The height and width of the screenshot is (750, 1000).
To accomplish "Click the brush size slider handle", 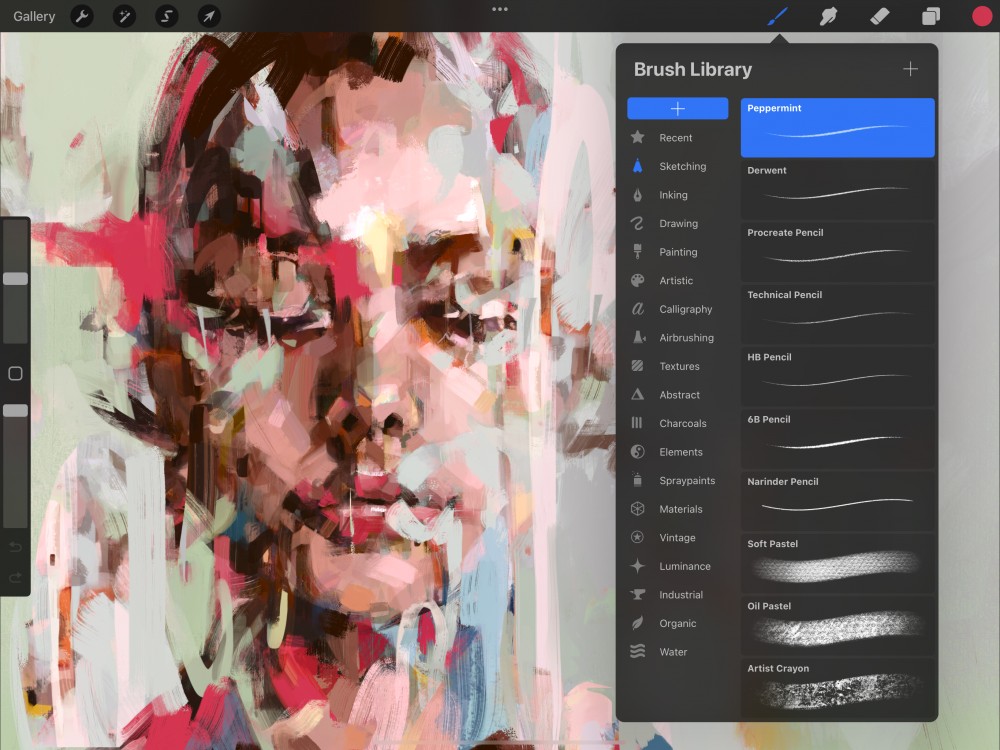I will (x=15, y=279).
